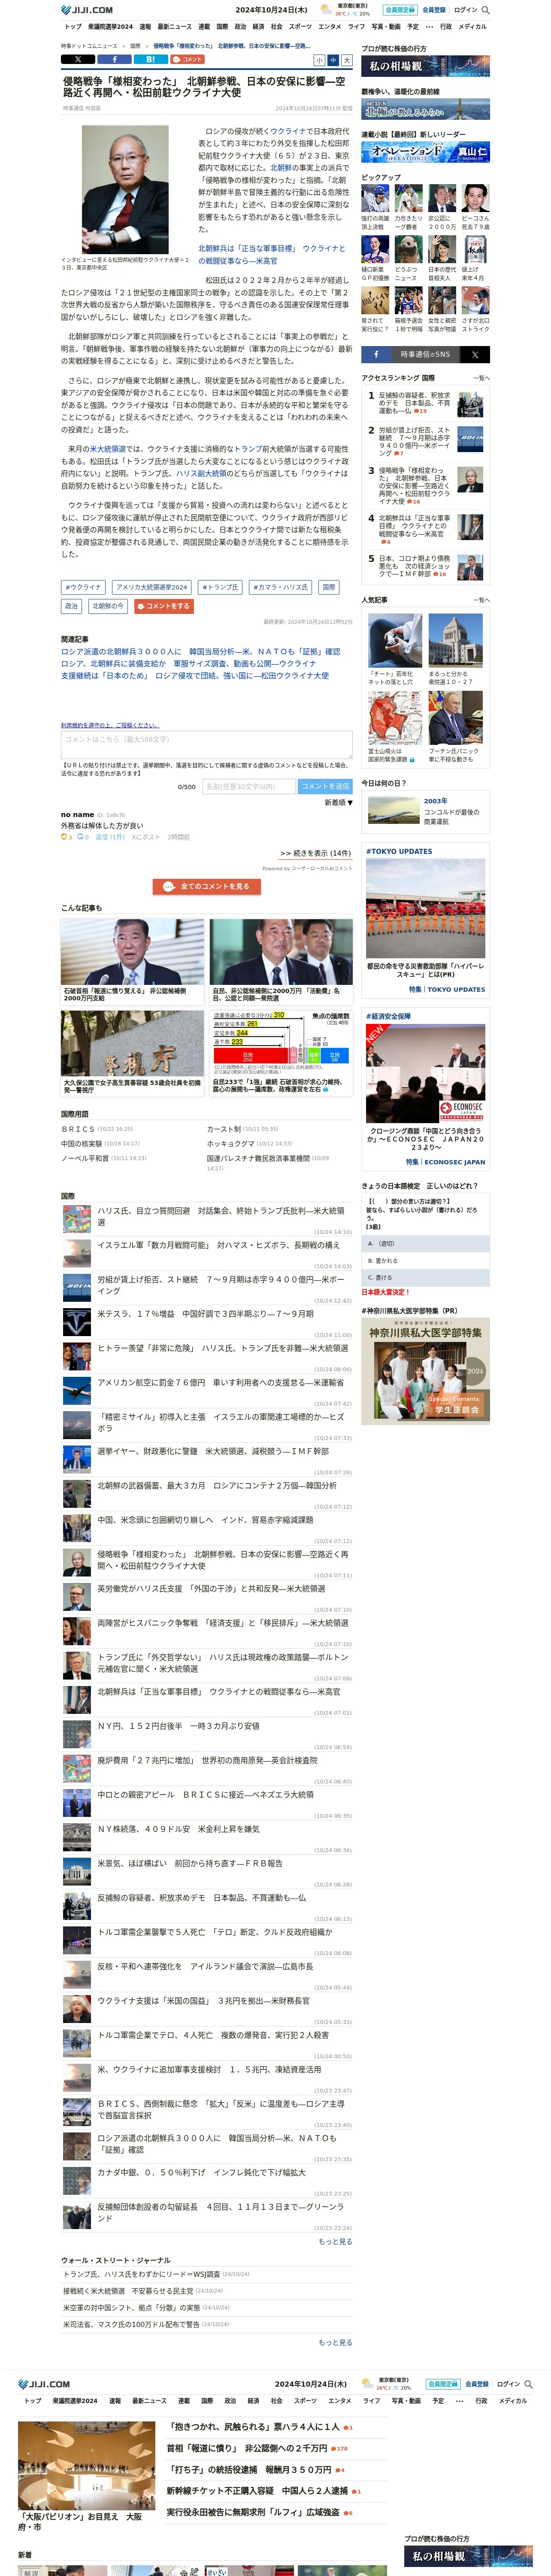This screenshot has width=551, height=2576.
Task: Open 一覧へ next to 人気記事
Action: [481, 600]
